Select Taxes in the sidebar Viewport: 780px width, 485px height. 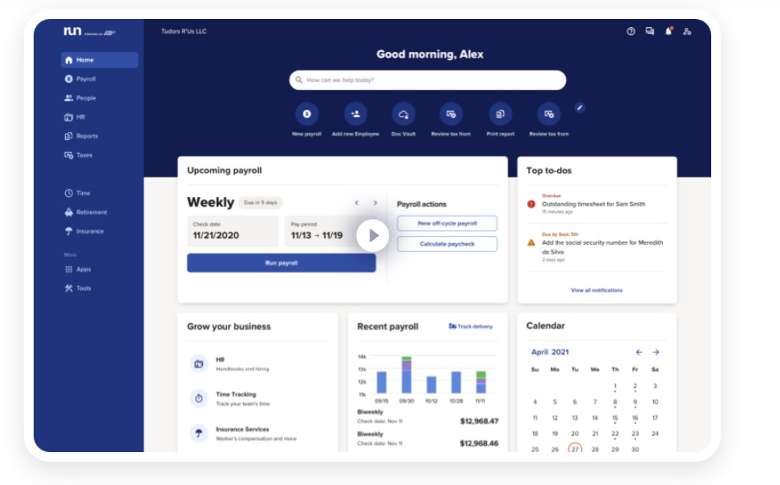point(79,155)
